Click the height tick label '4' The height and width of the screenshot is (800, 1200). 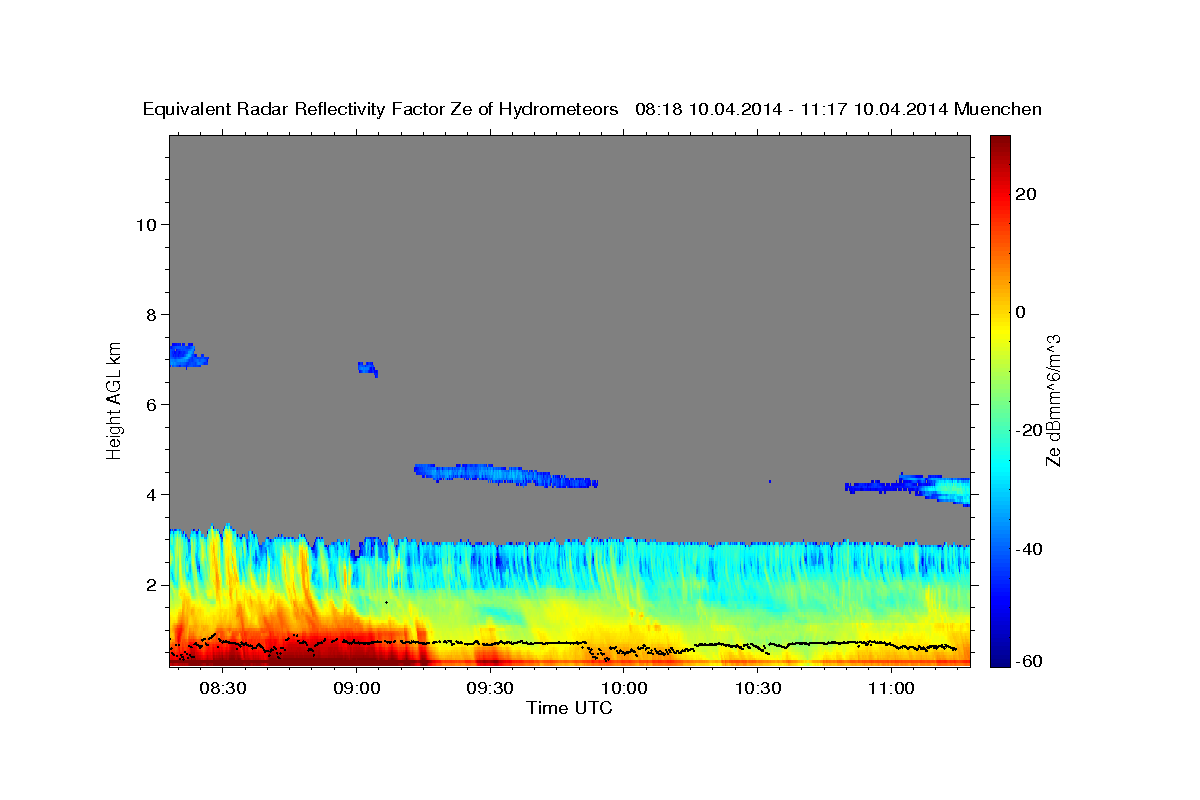152,494
